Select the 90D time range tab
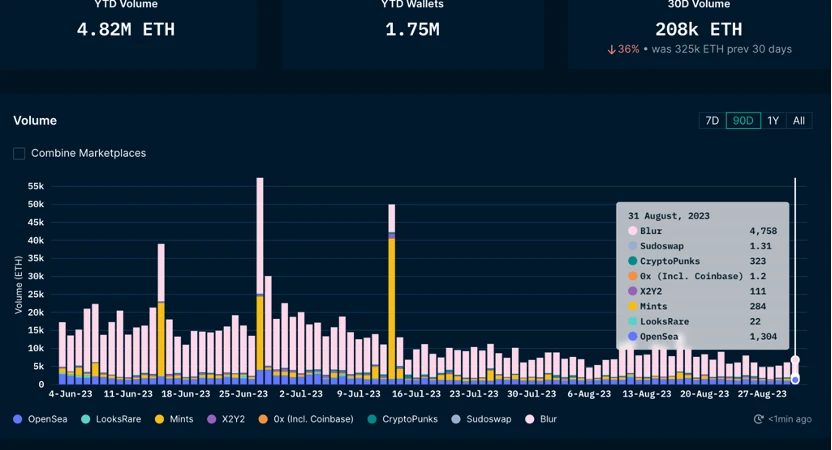Viewport: 832px width, 450px height. point(743,120)
